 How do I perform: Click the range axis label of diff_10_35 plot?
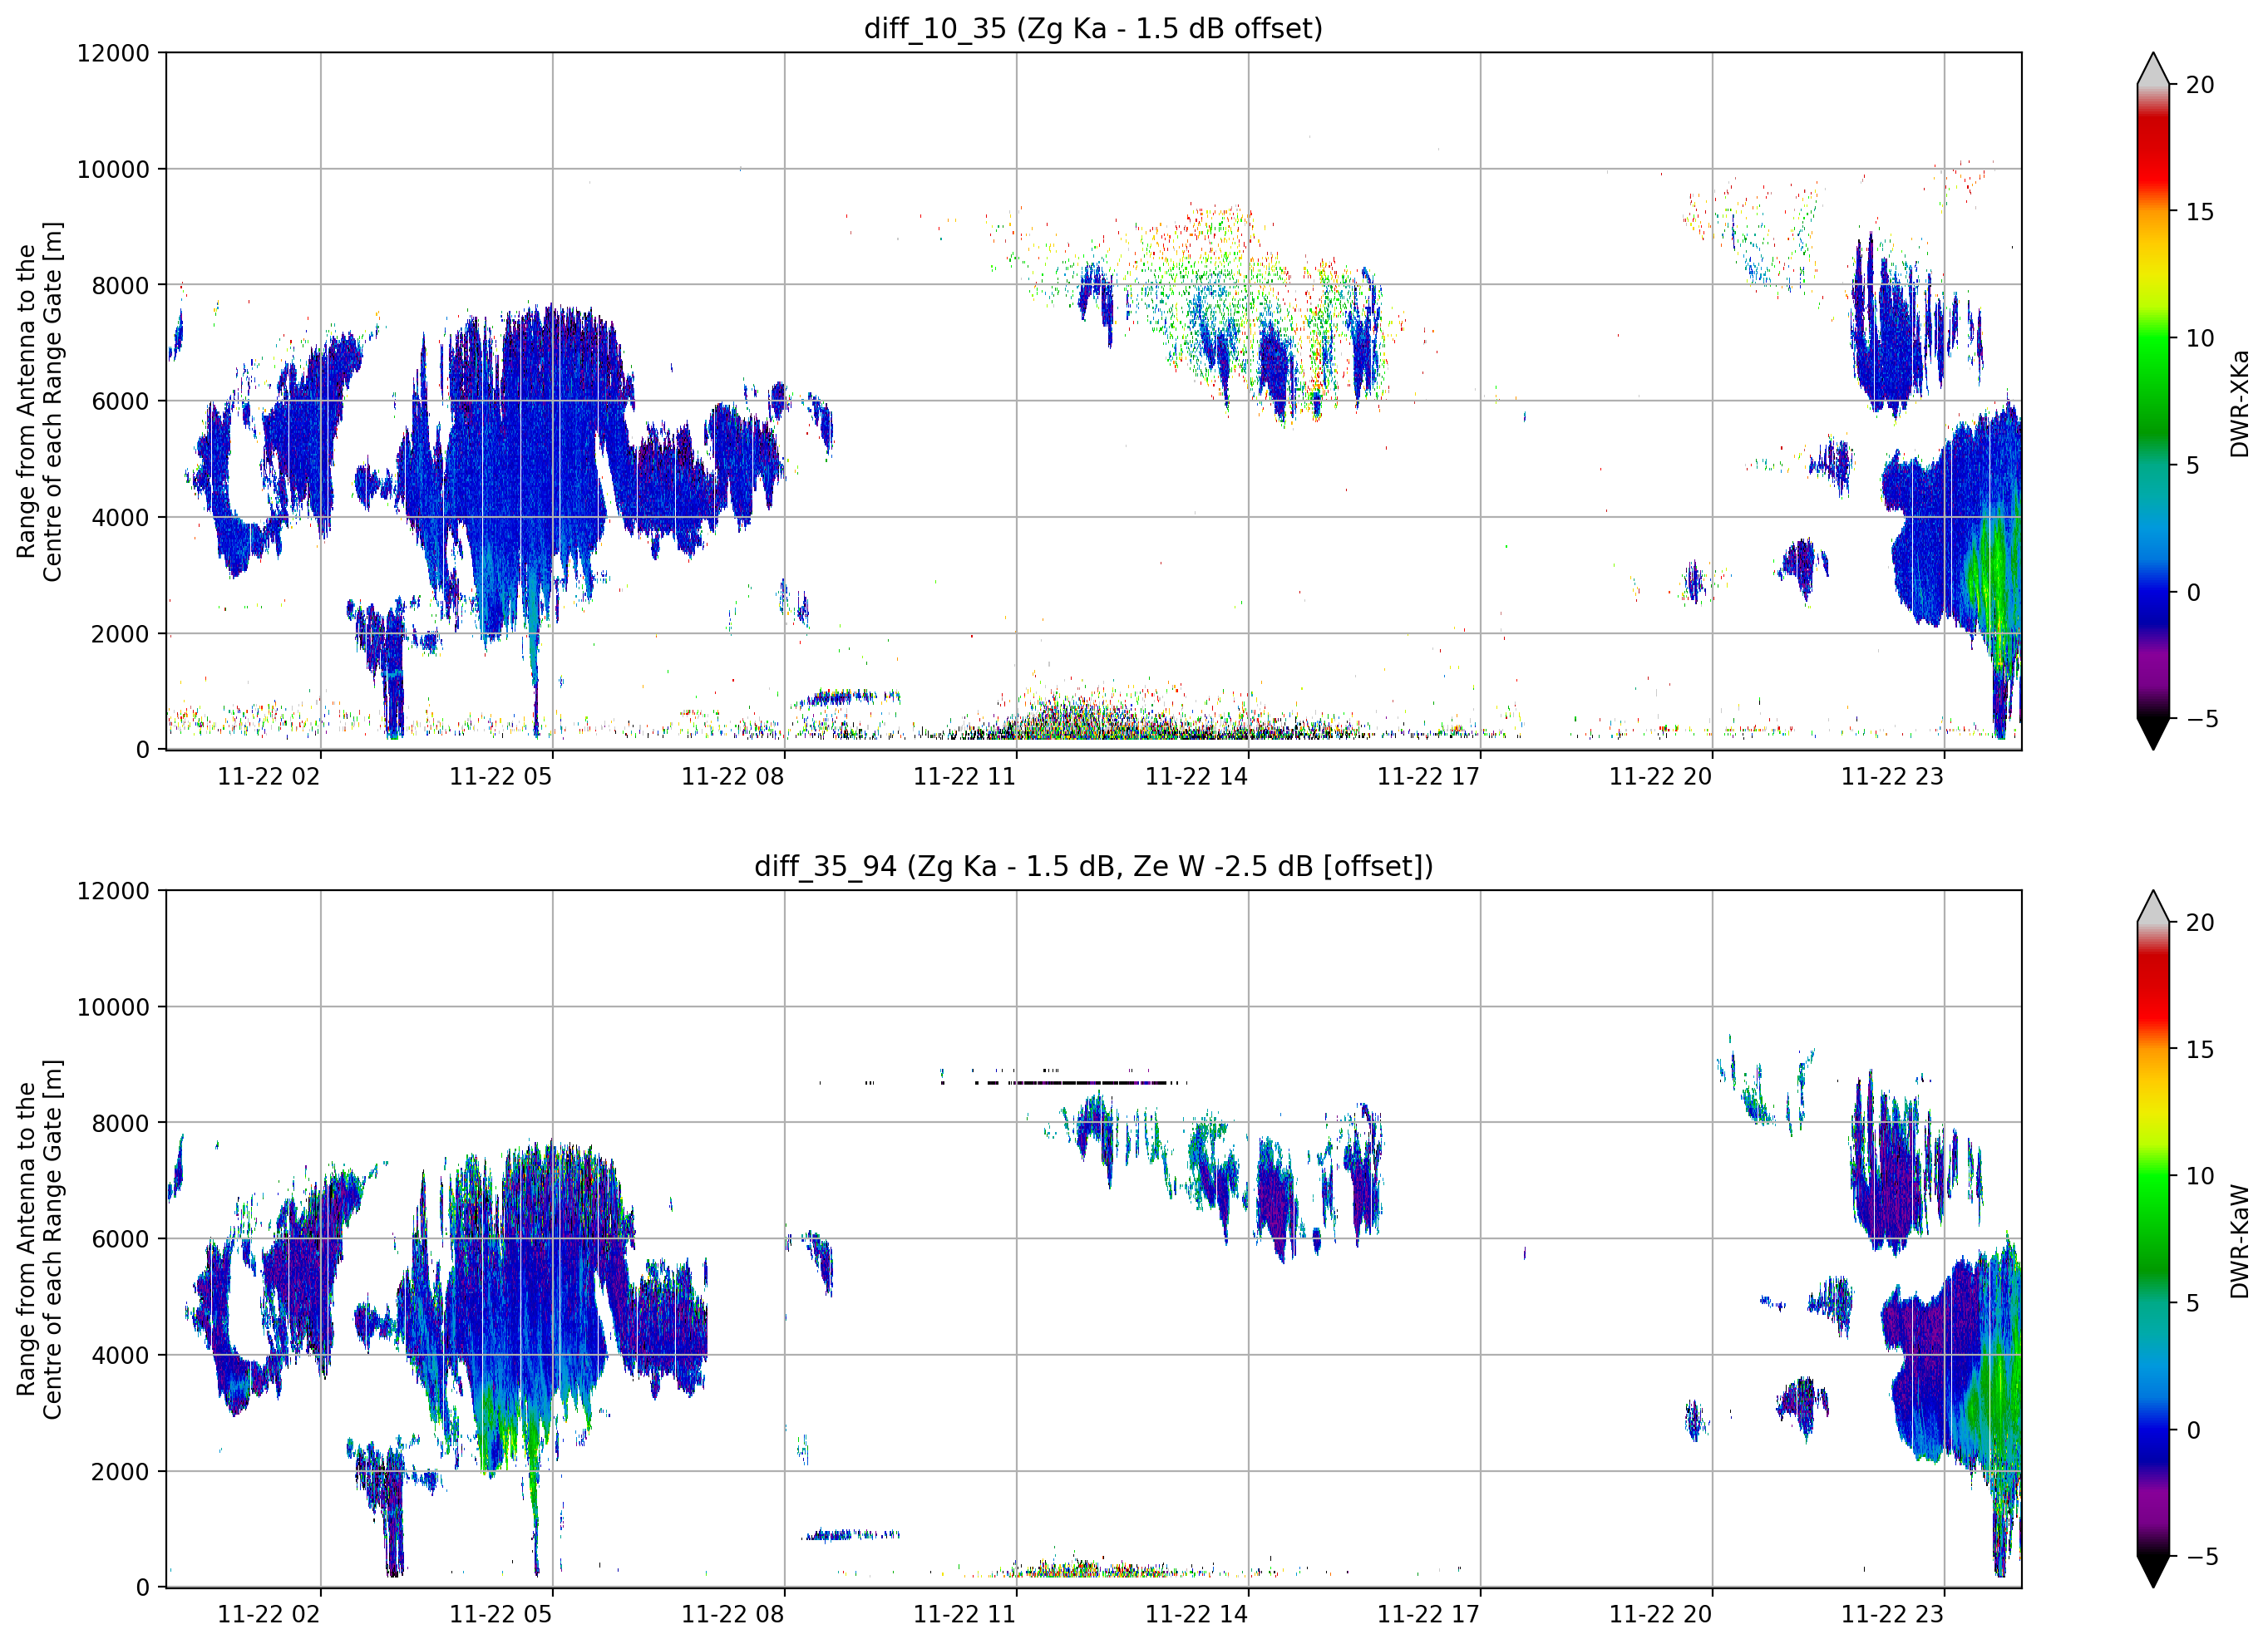[x=39, y=401]
